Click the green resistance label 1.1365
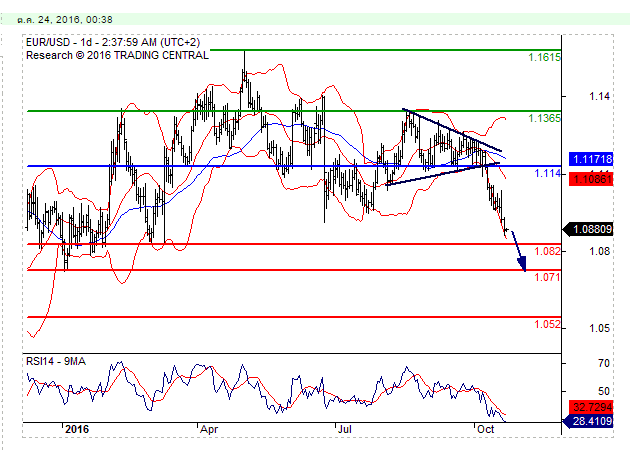 coord(544,118)
